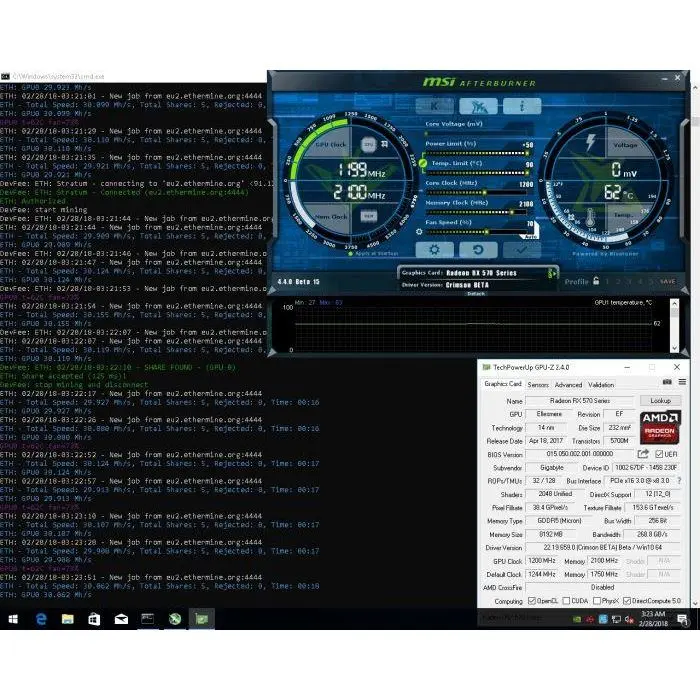Image resolution: width=700 pixels, height=700 pixels.
Task: Open Microsoft Edge from taskbar
Action: pyautogui.click(x=41, y=619)
